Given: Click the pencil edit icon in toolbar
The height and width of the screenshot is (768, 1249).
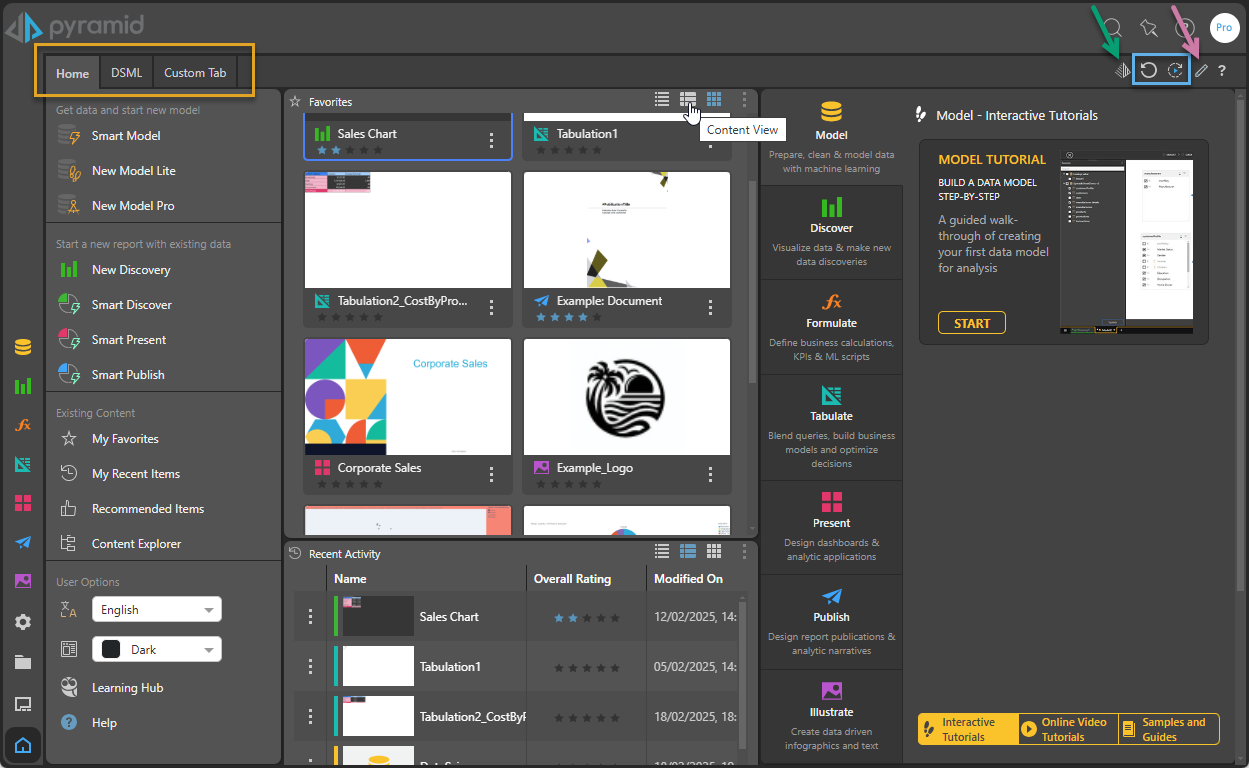Looking at the screenshot, I should coord(1201,71).
